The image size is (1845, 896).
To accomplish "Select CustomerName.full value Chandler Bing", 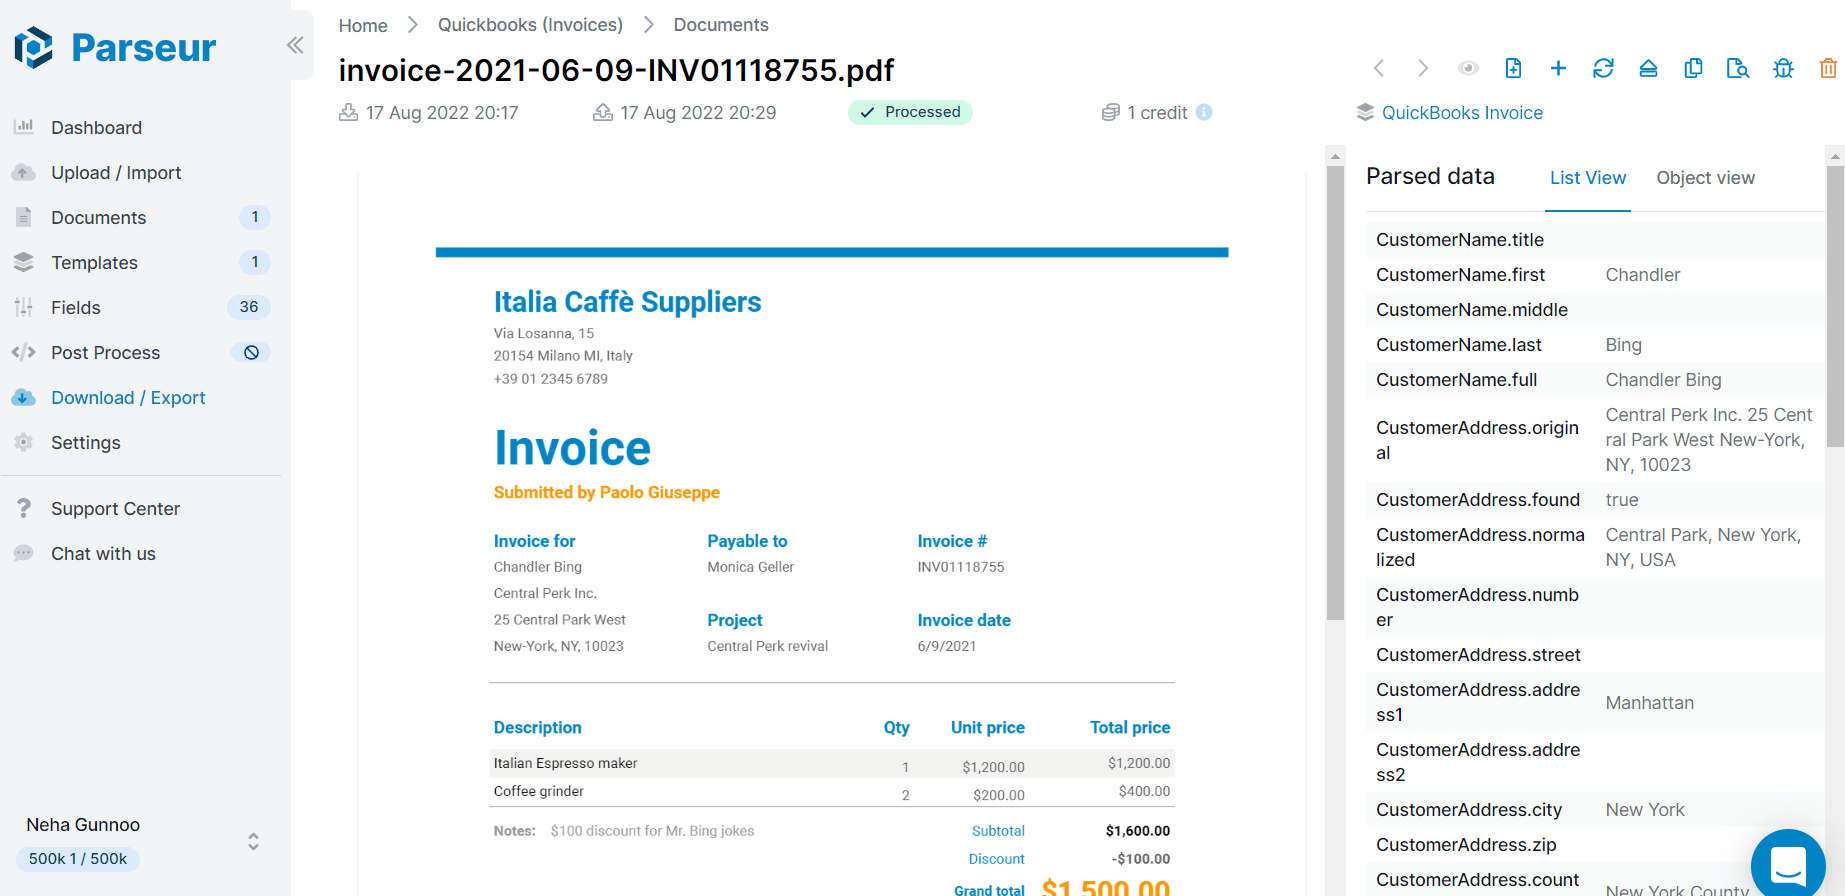I will 1663,380.
